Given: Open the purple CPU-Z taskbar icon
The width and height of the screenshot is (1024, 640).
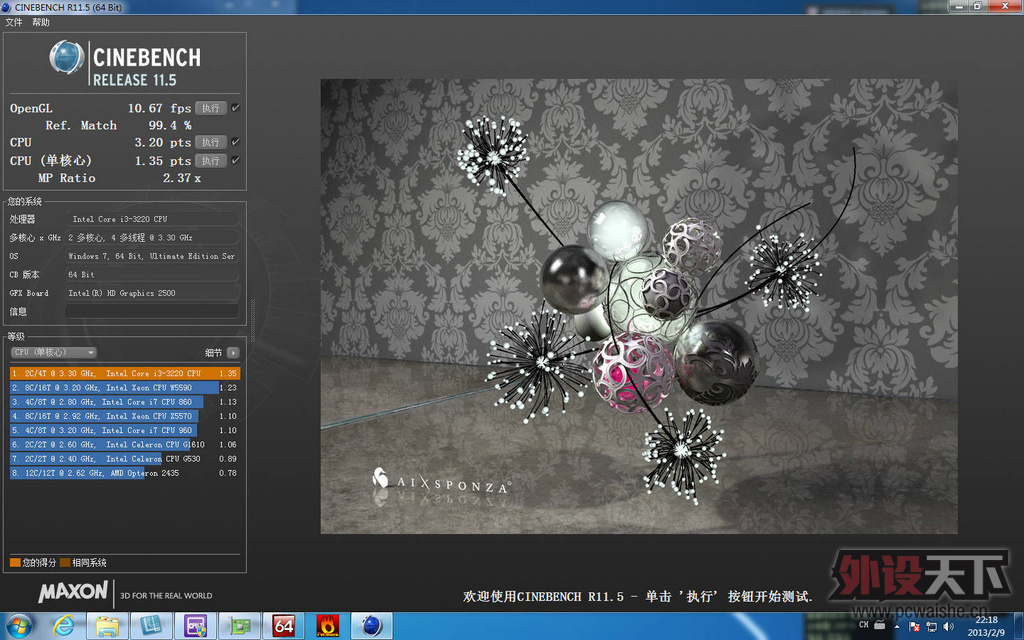Looking at the screenshot, I should (x=195, y=626).
